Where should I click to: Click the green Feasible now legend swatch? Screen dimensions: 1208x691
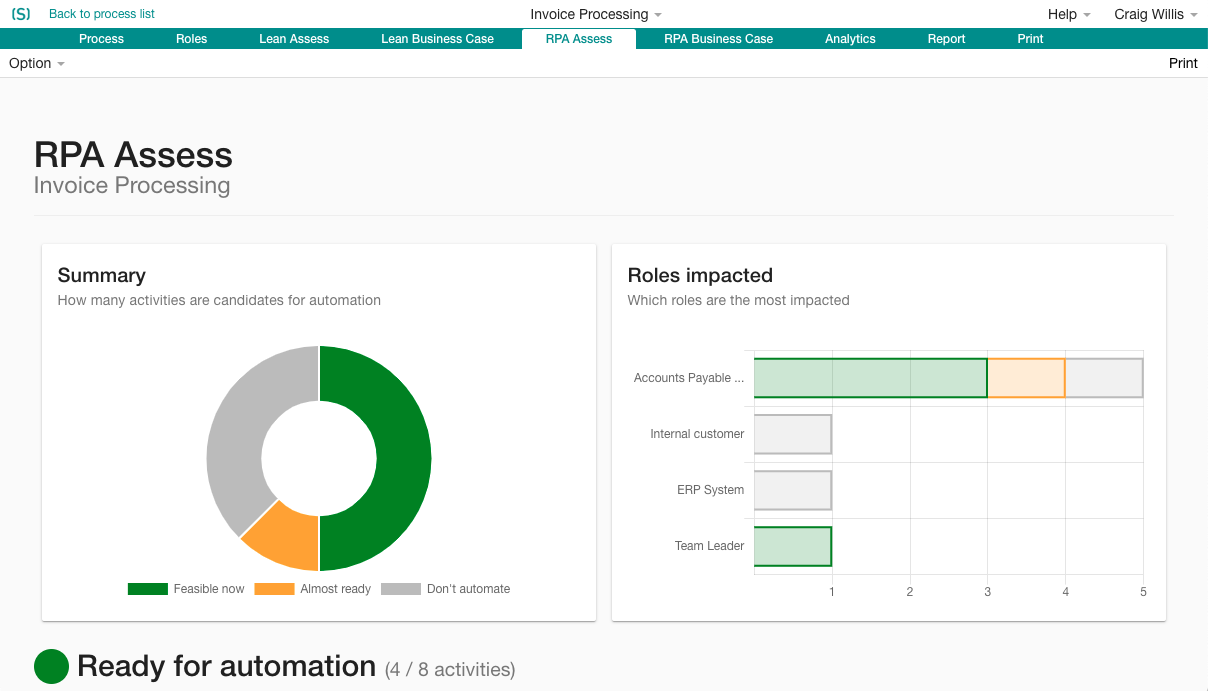coord(147,589)
